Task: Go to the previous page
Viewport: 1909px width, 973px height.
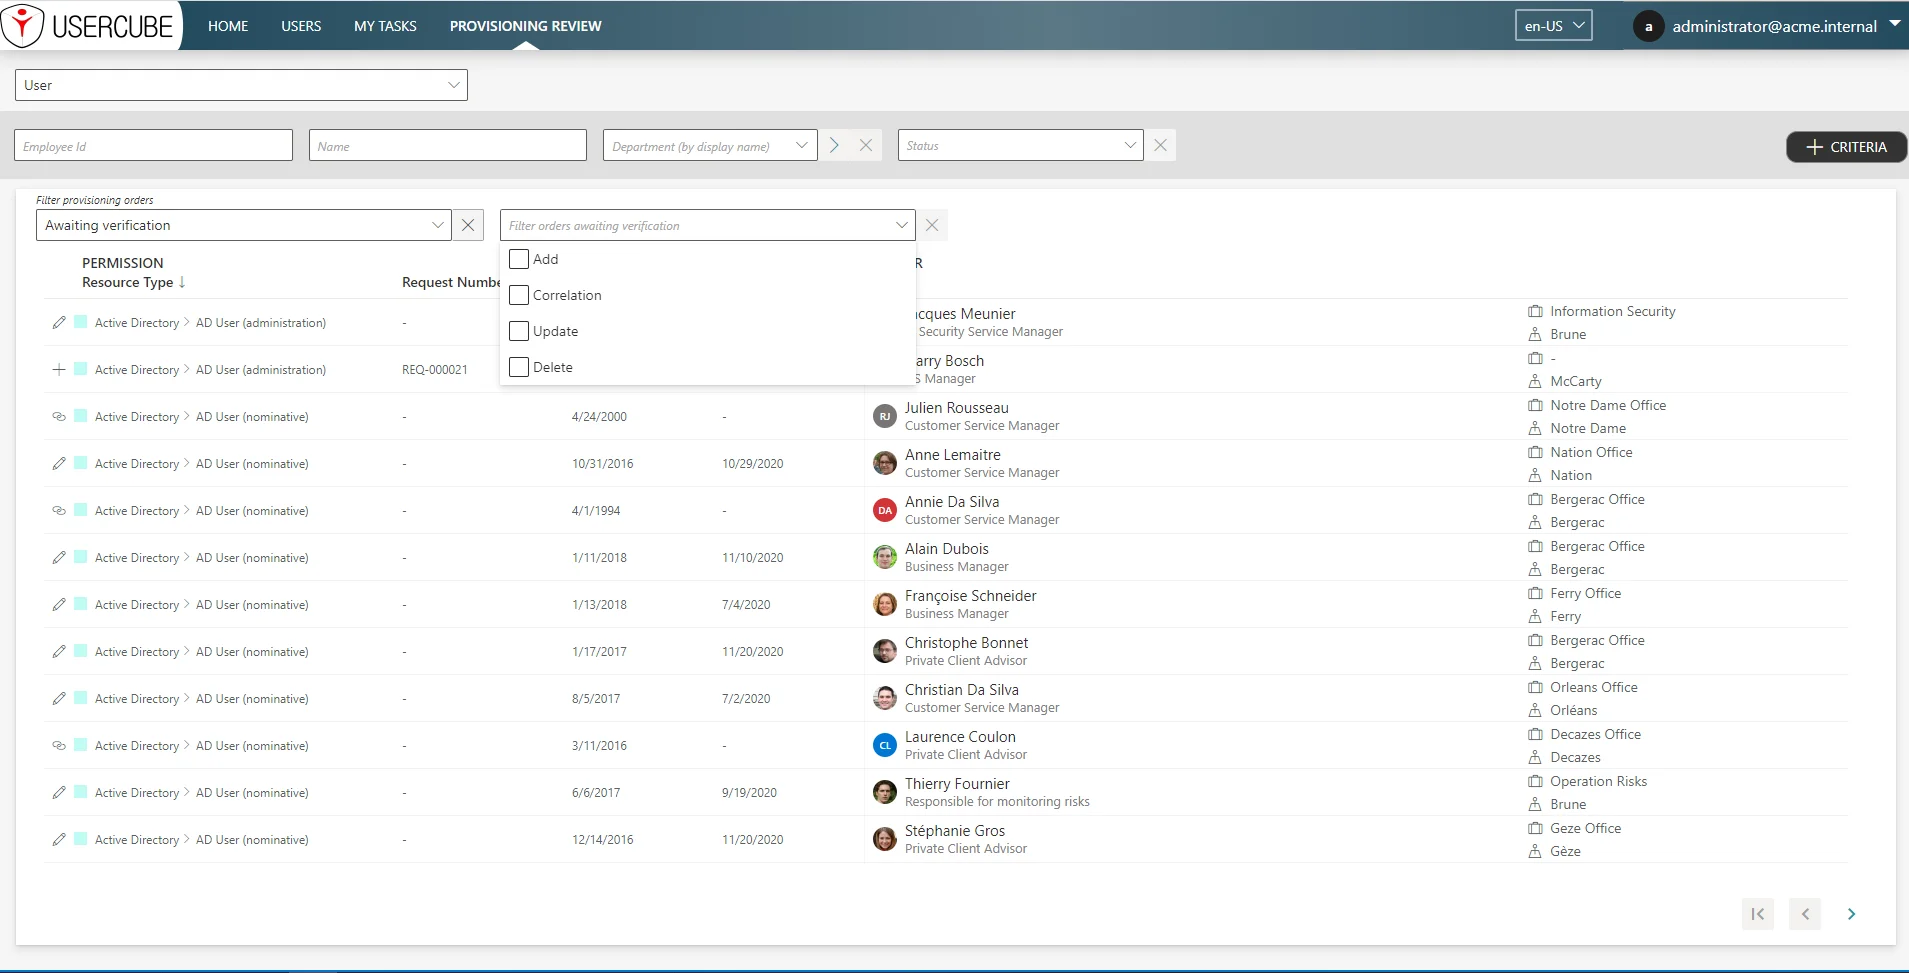Action: tap(1805, 914)
